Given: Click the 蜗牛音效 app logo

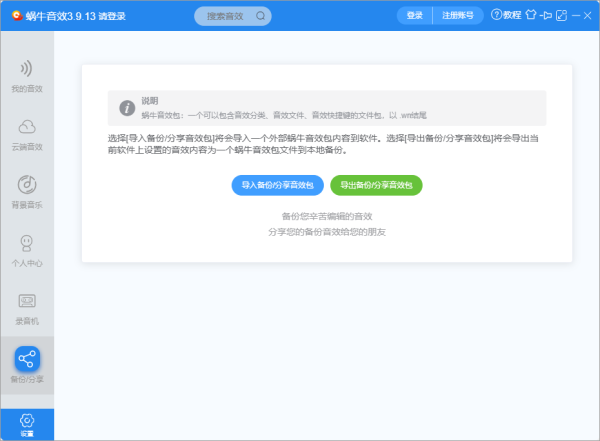Looking at the screenshot, I should pyautogui.click(x=17, y=15).
